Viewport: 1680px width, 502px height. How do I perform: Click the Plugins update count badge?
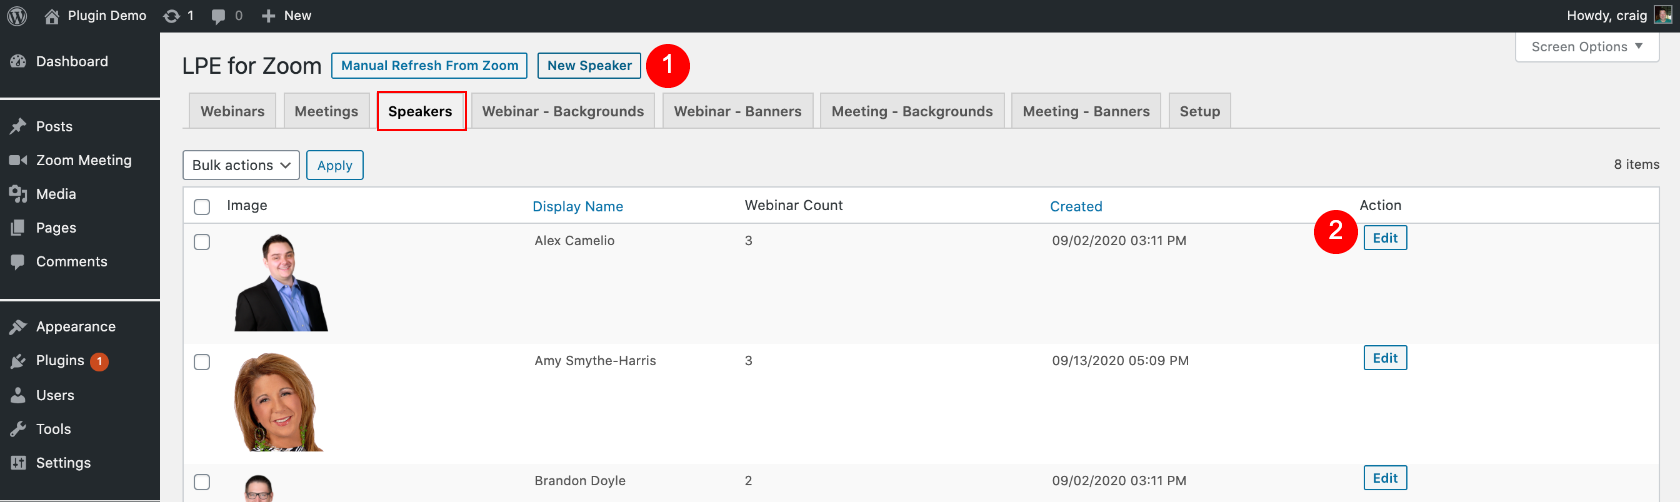[x=99, y=361]
